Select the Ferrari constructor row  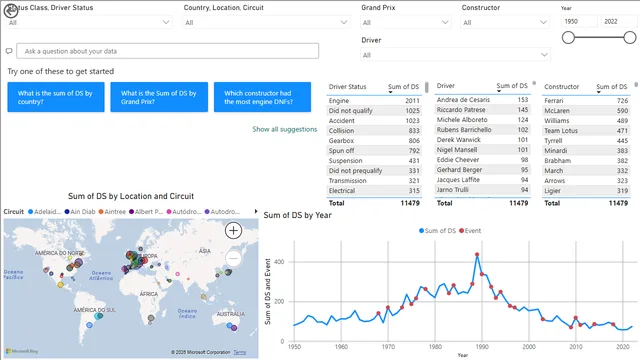(x=586, y=100)
